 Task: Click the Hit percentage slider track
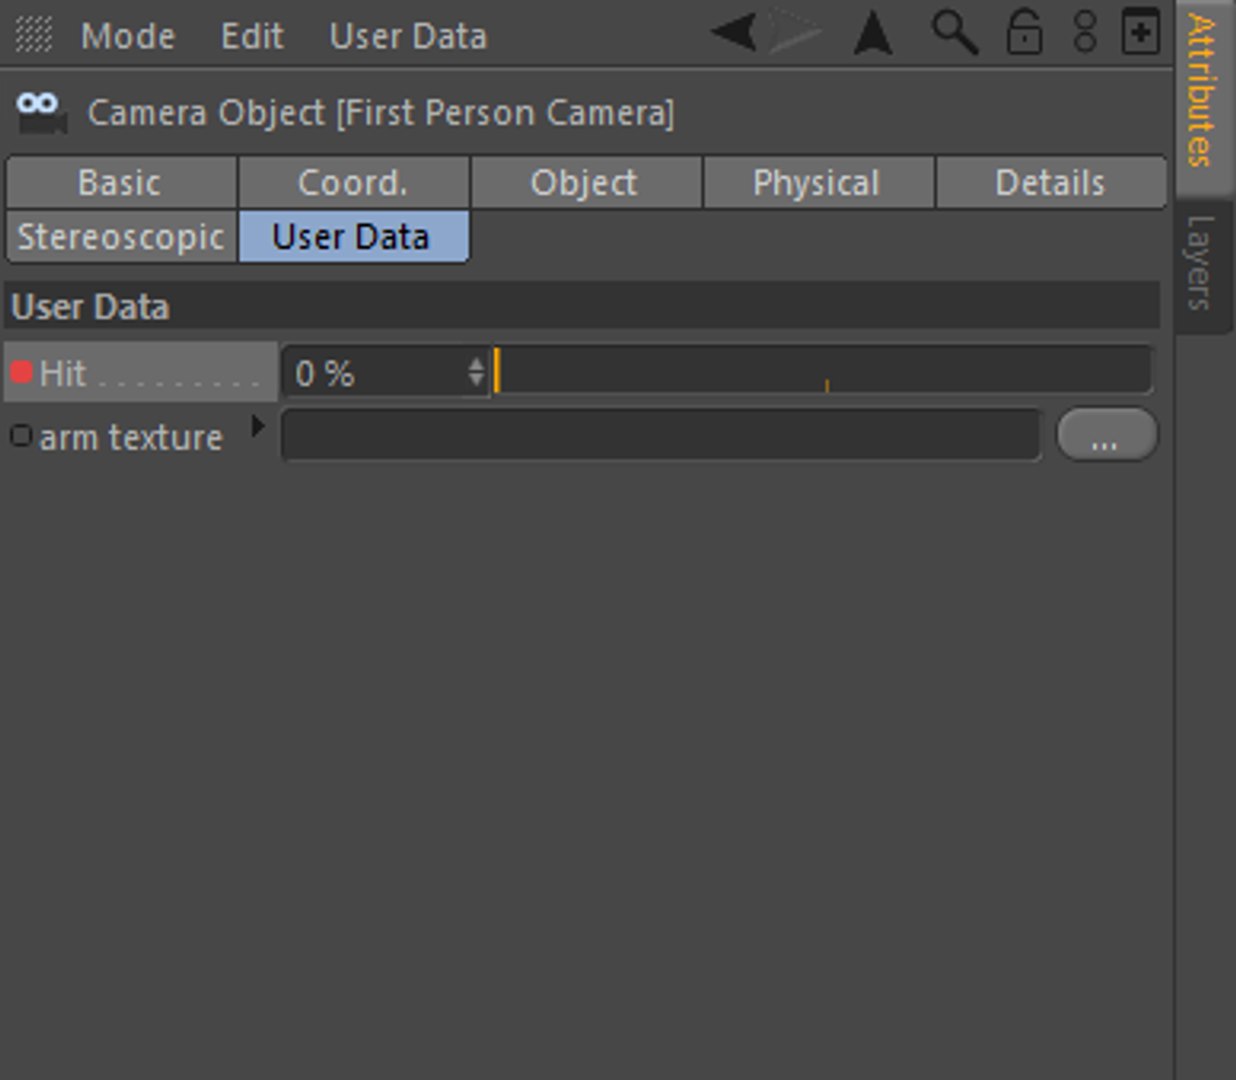tap(822, 372)
